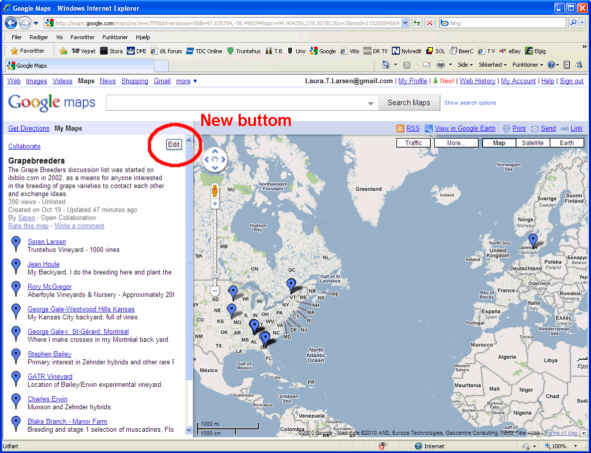The height and width of the screenshot is (453, 591).
Task: Open the eBay favorite in favorites bar
Action: pos(510,51)
